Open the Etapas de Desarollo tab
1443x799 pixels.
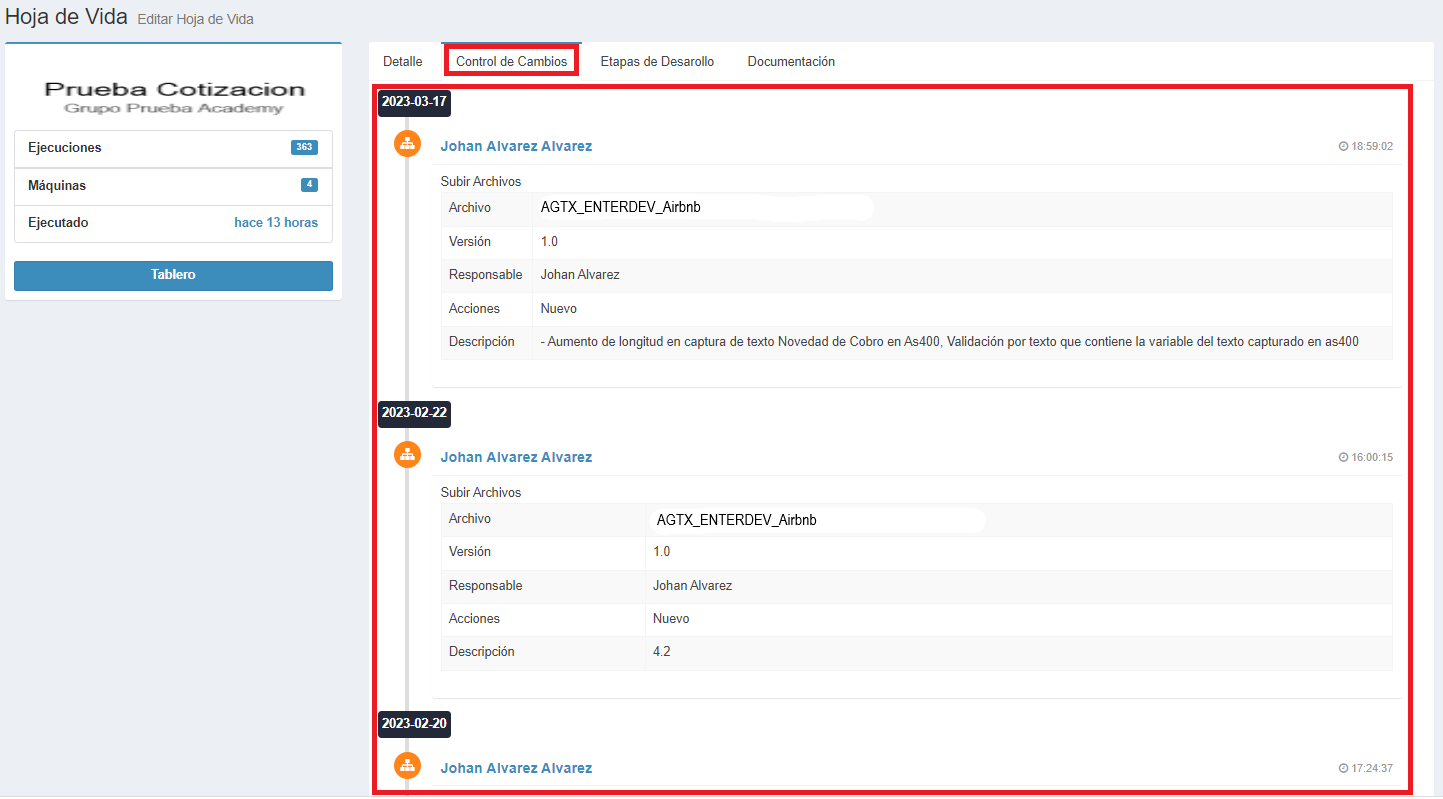click(657, 61)
